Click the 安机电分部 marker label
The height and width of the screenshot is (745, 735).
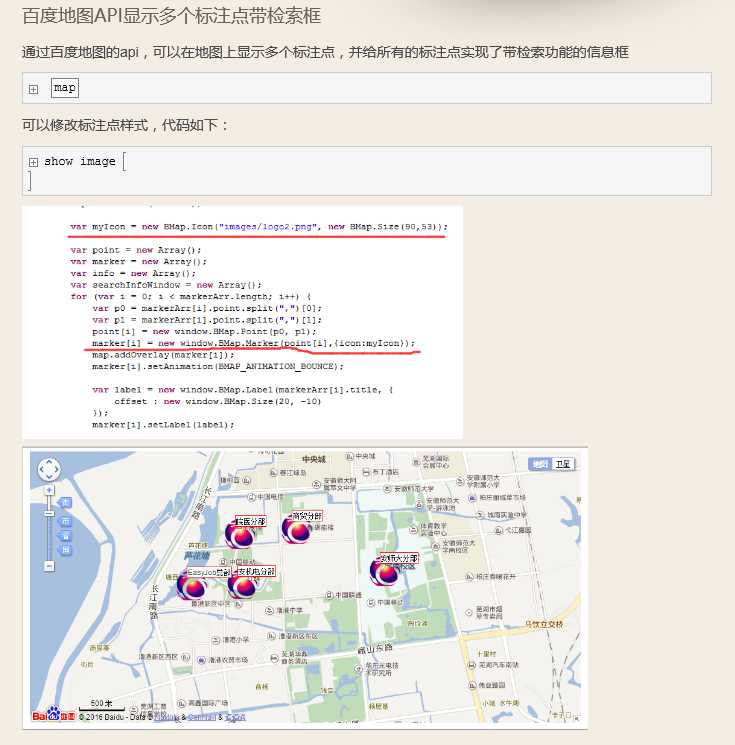pos(256,572)
